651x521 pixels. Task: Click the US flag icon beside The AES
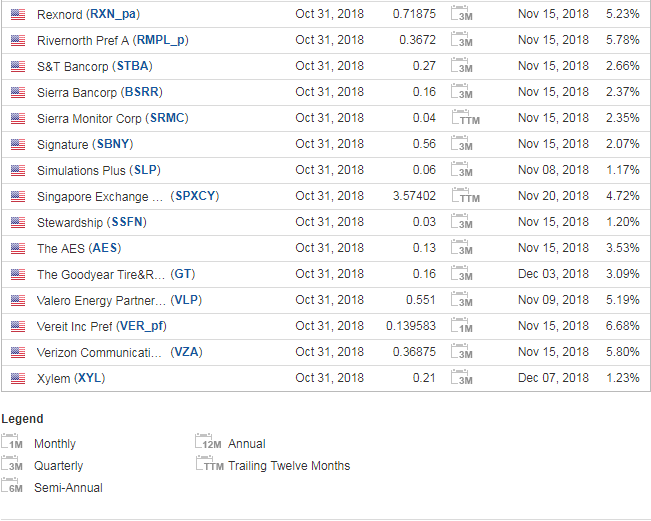pyautogui.click(x=18, y=248)
